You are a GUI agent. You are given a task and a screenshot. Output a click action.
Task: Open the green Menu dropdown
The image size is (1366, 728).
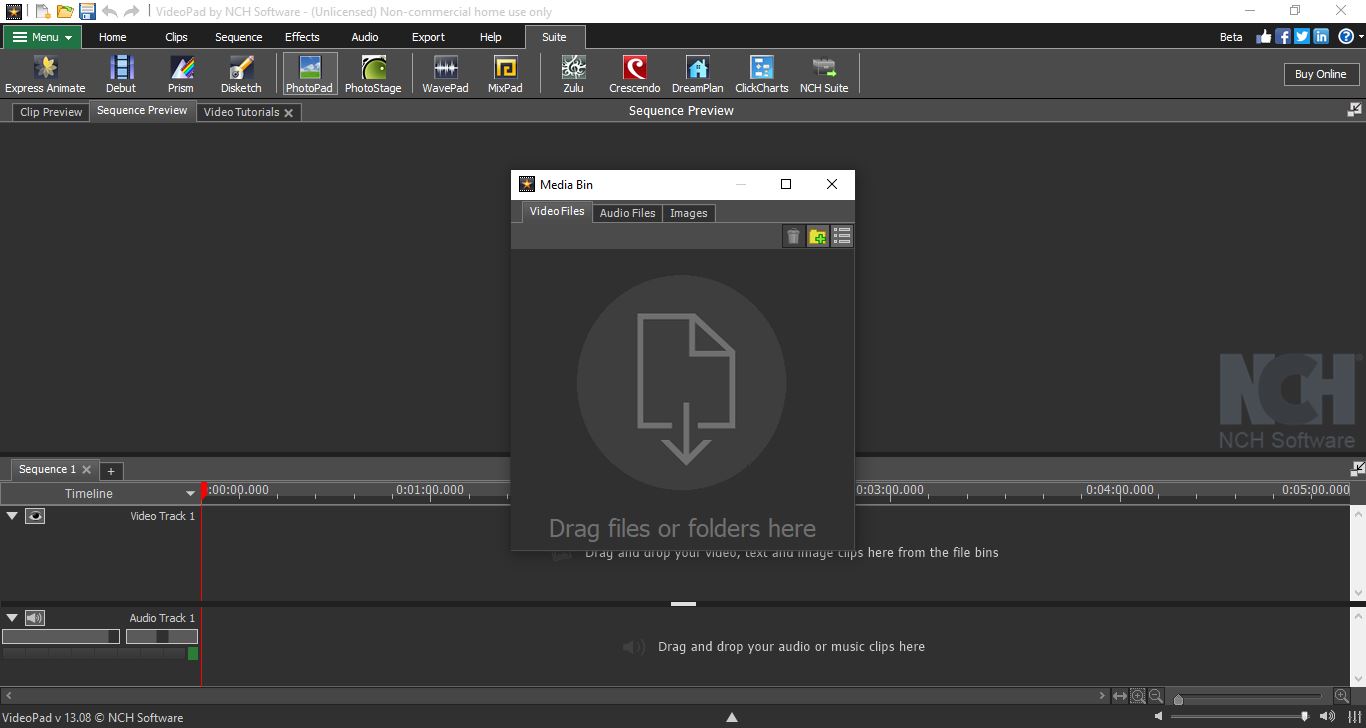click(x=42, y=37)
